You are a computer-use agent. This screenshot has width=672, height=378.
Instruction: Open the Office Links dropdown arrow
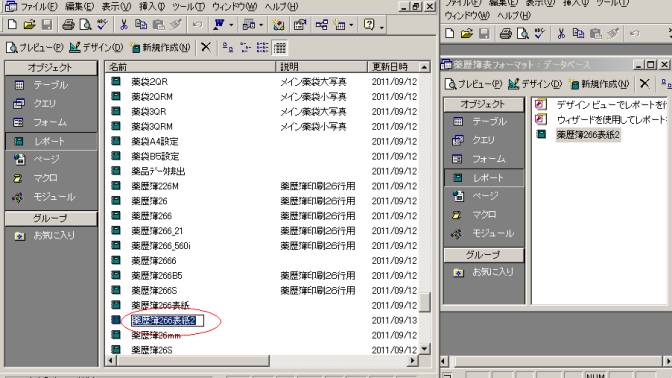click(231, 25)
